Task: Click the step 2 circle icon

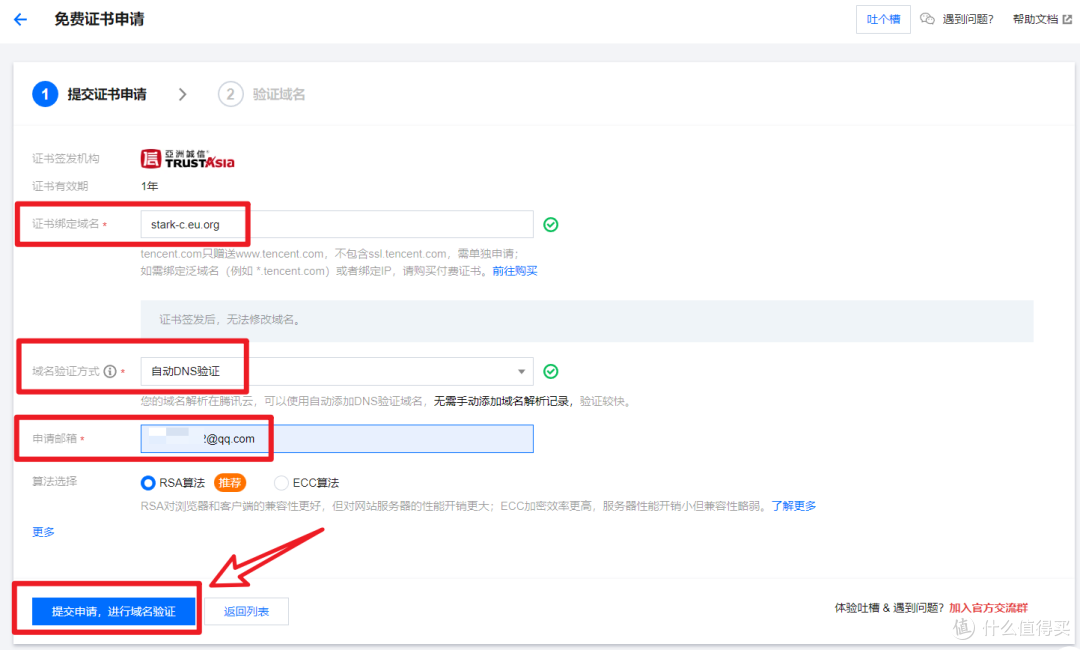Action: click(x=230, y=94)
